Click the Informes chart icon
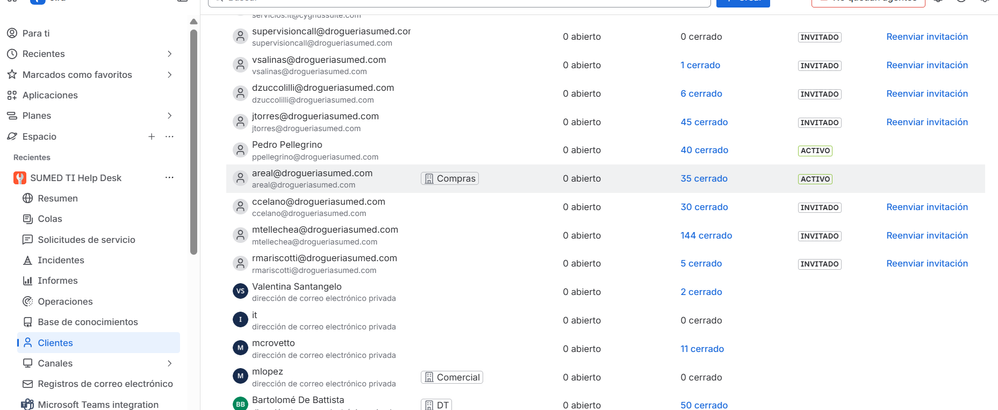This screenshot has height=410, width=998. [x=27, y=281]
